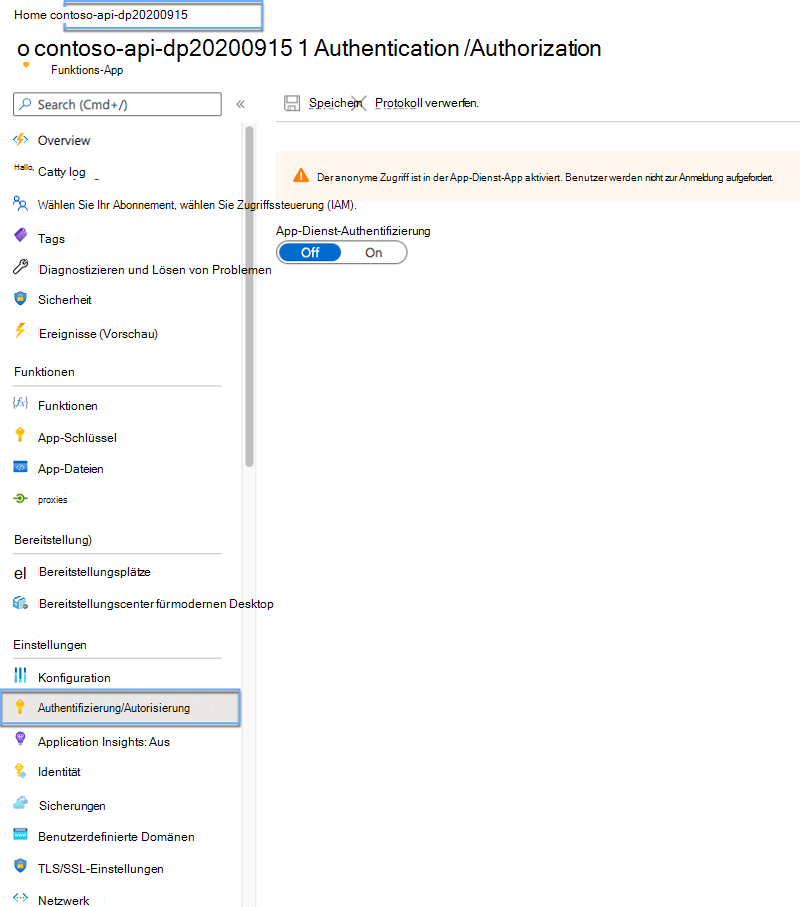
Task: Click the Search (Cmd+/) field
Action: pos(116,104)
